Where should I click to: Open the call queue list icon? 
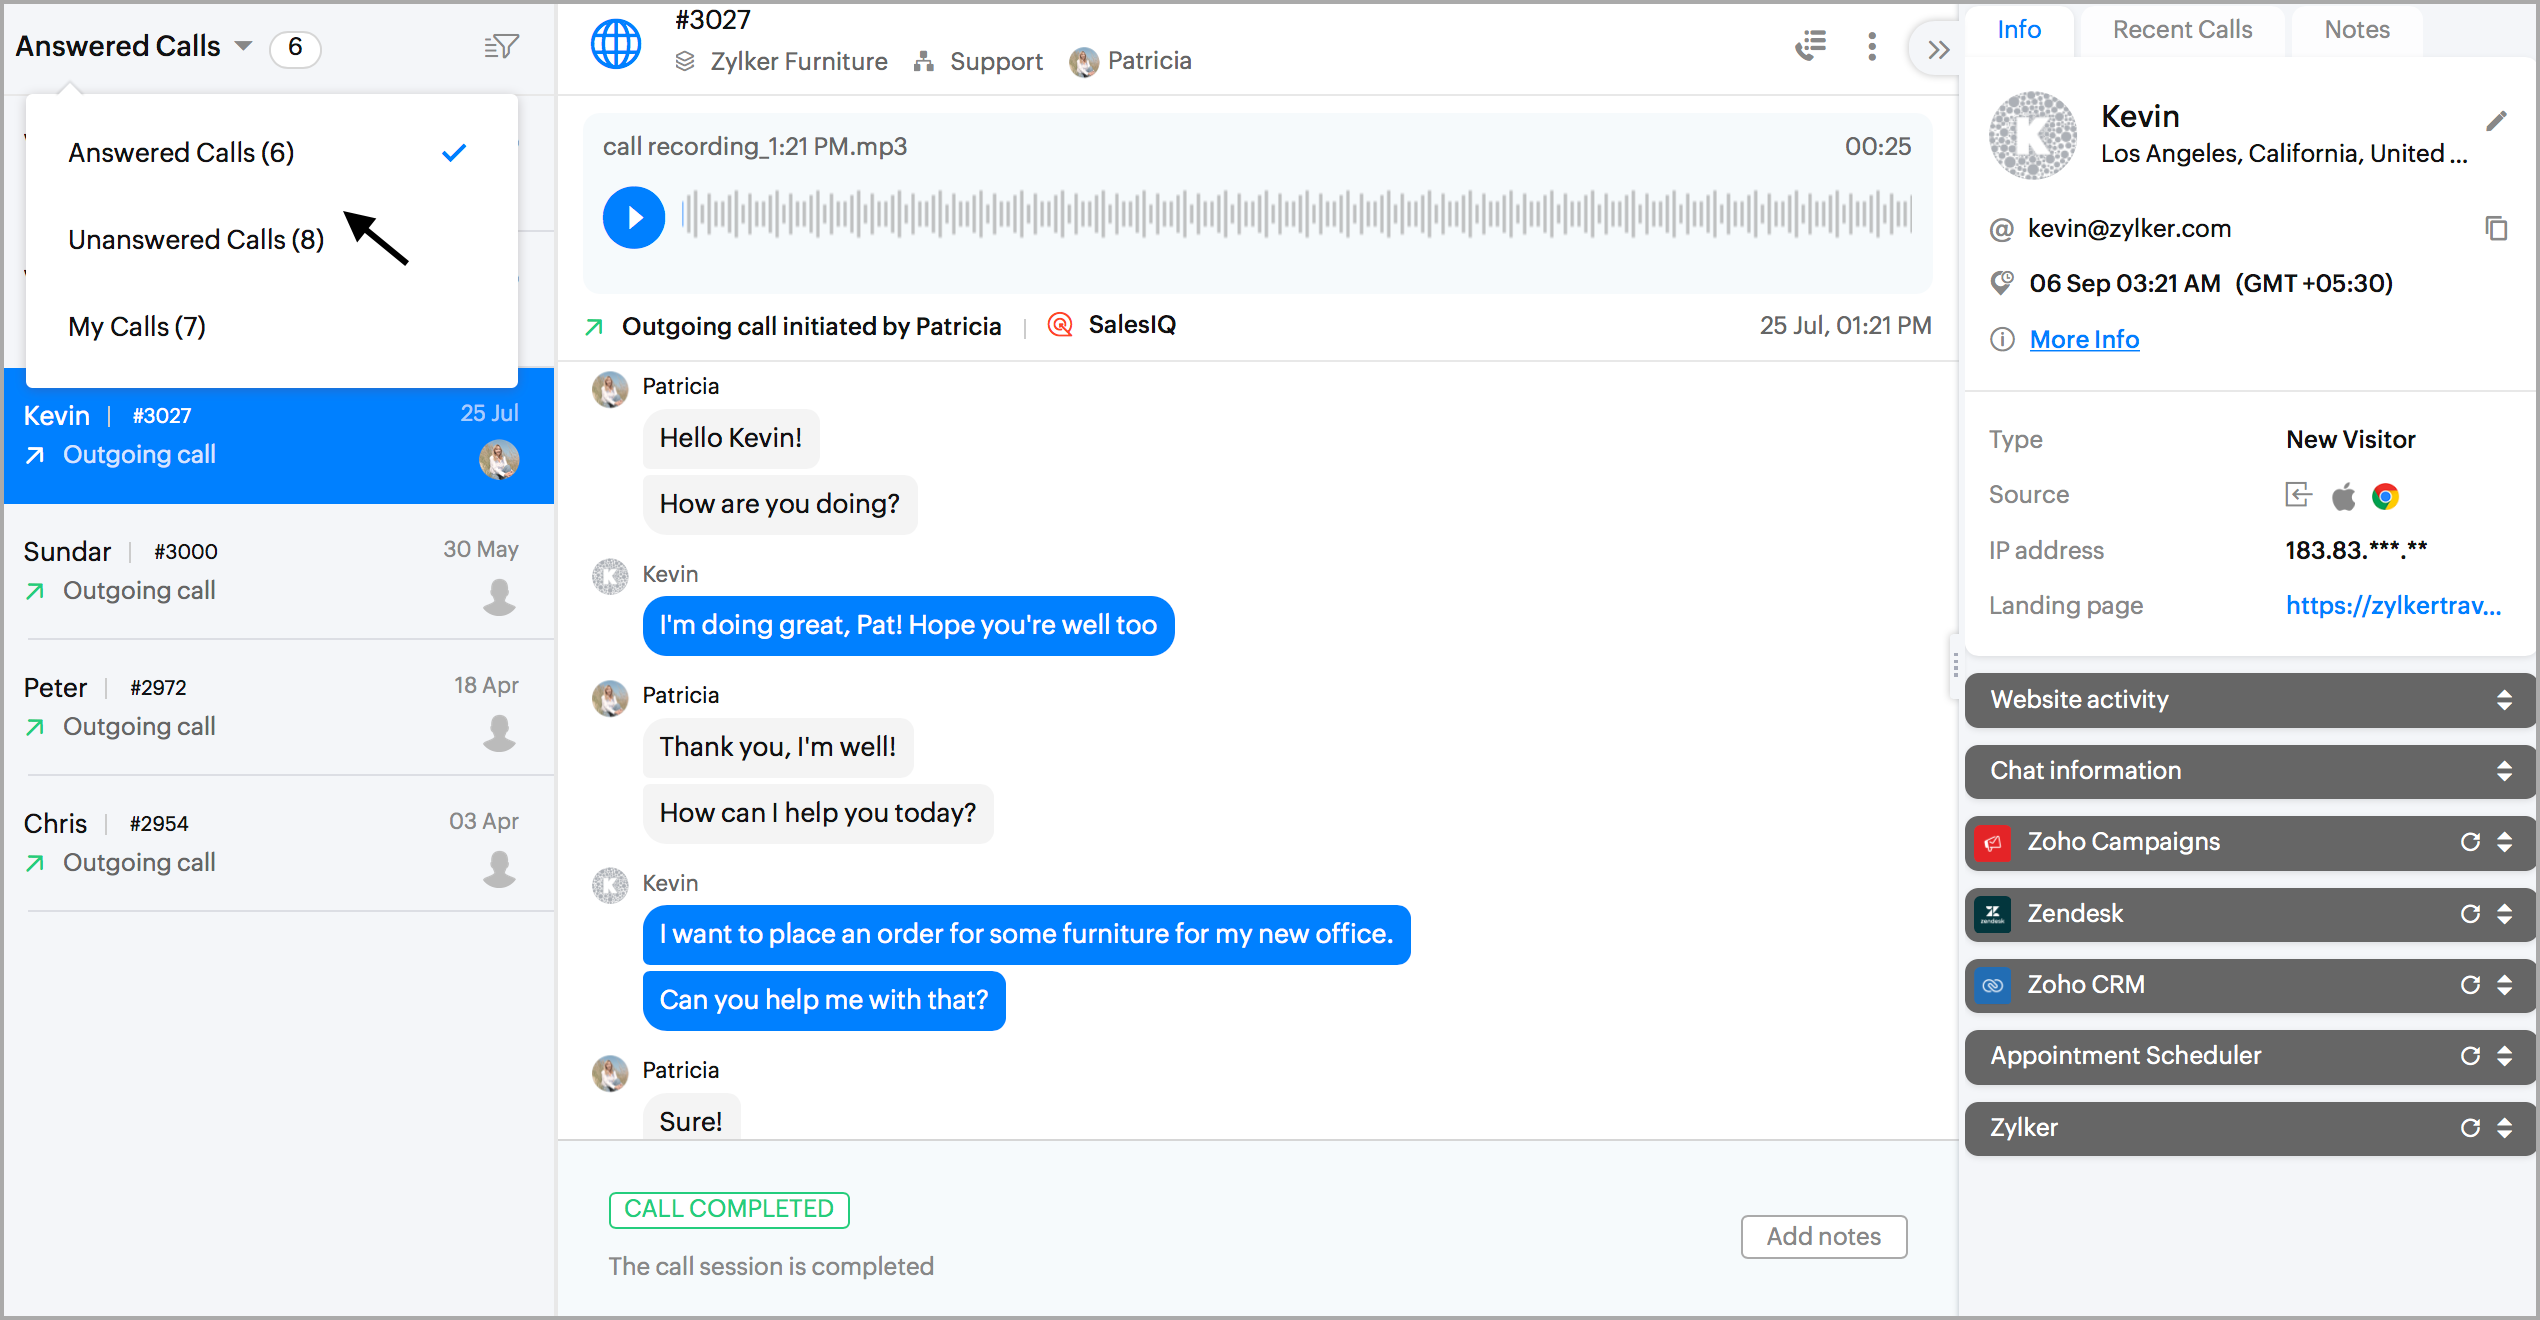click(1810, 46)
